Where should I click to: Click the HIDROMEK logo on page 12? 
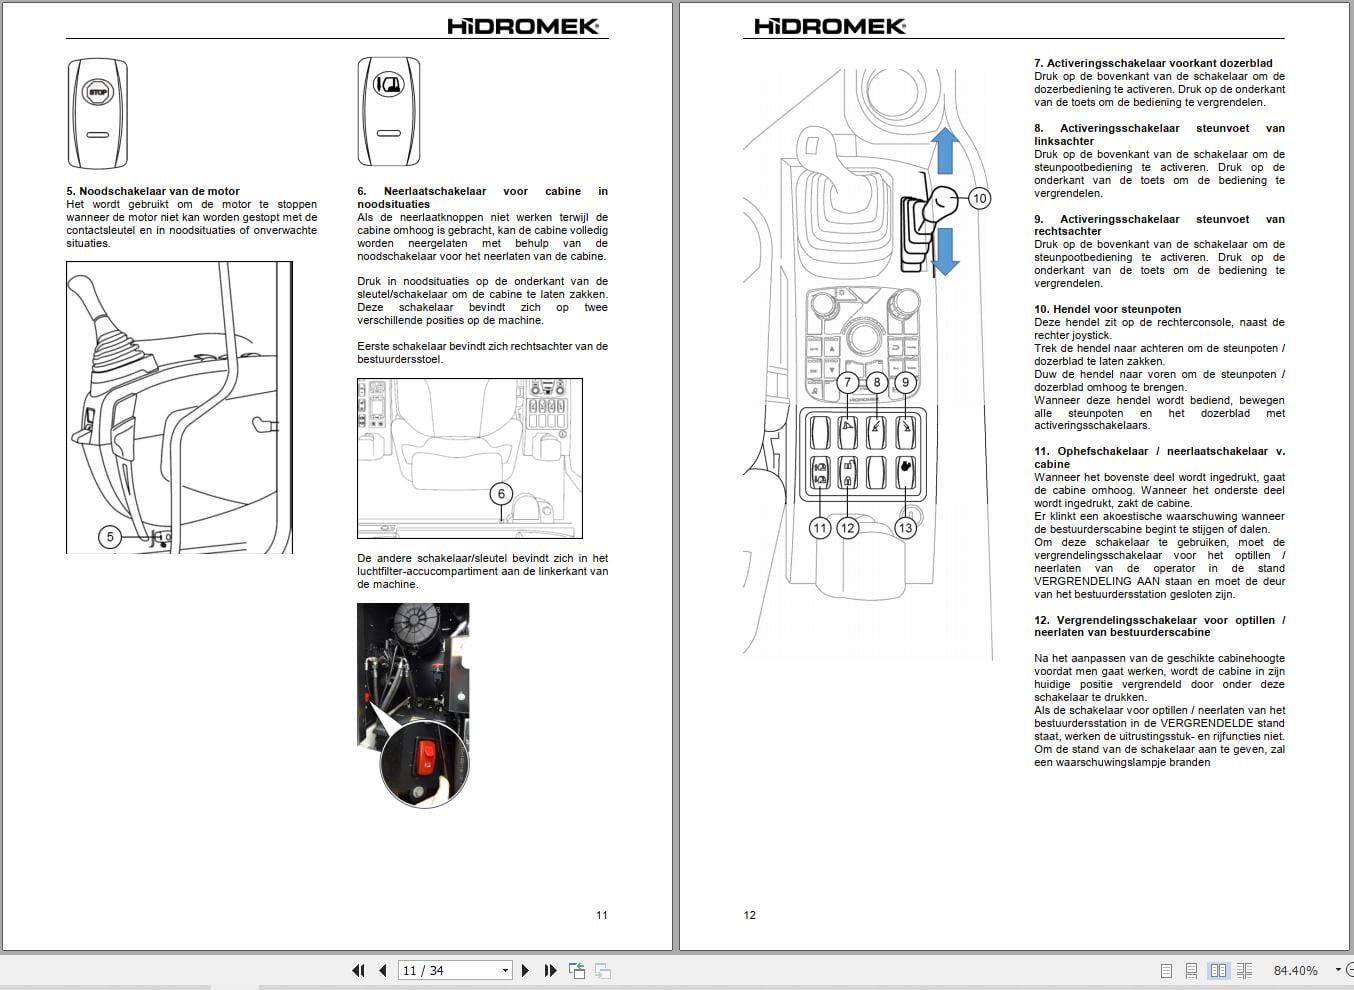830,26
